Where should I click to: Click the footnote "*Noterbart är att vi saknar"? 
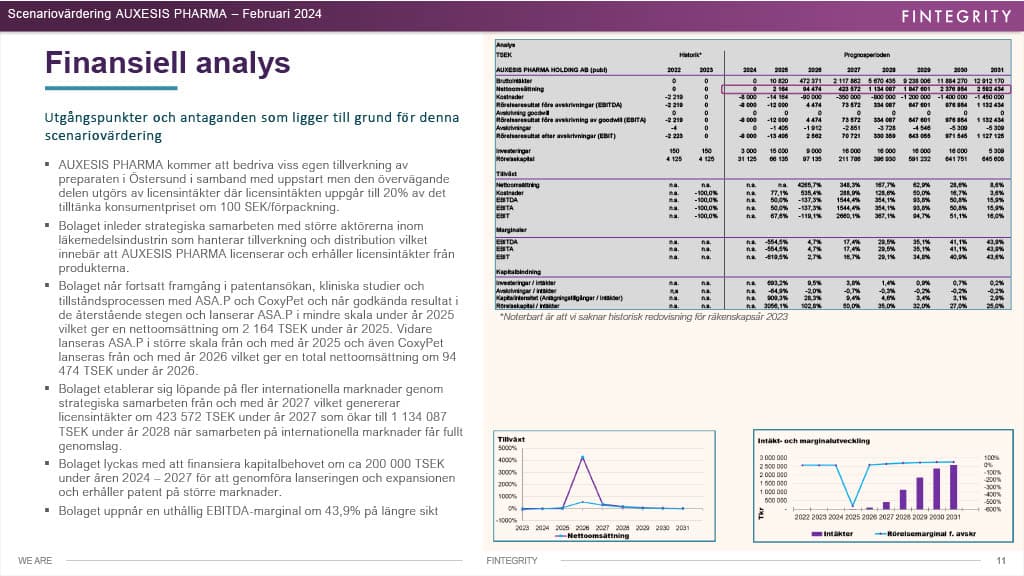pos(643,316)
